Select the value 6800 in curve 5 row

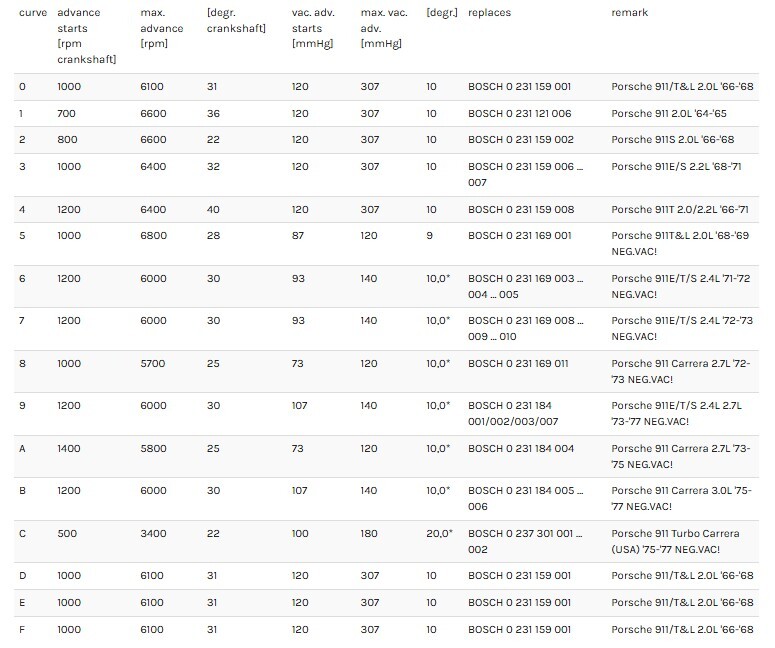click(153, 236)
